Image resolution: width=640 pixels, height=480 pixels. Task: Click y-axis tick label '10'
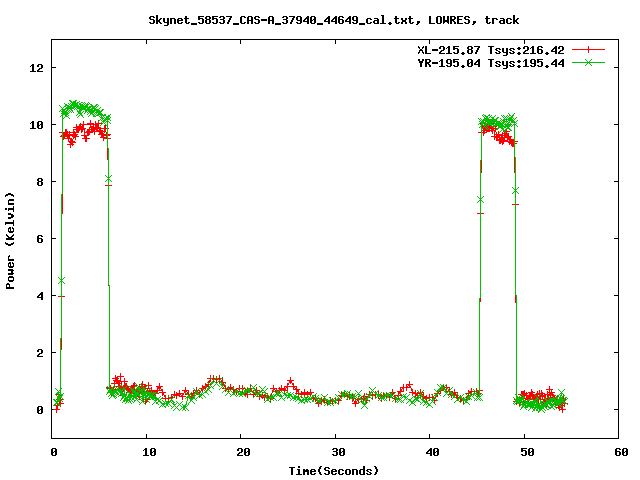[36, 125]
